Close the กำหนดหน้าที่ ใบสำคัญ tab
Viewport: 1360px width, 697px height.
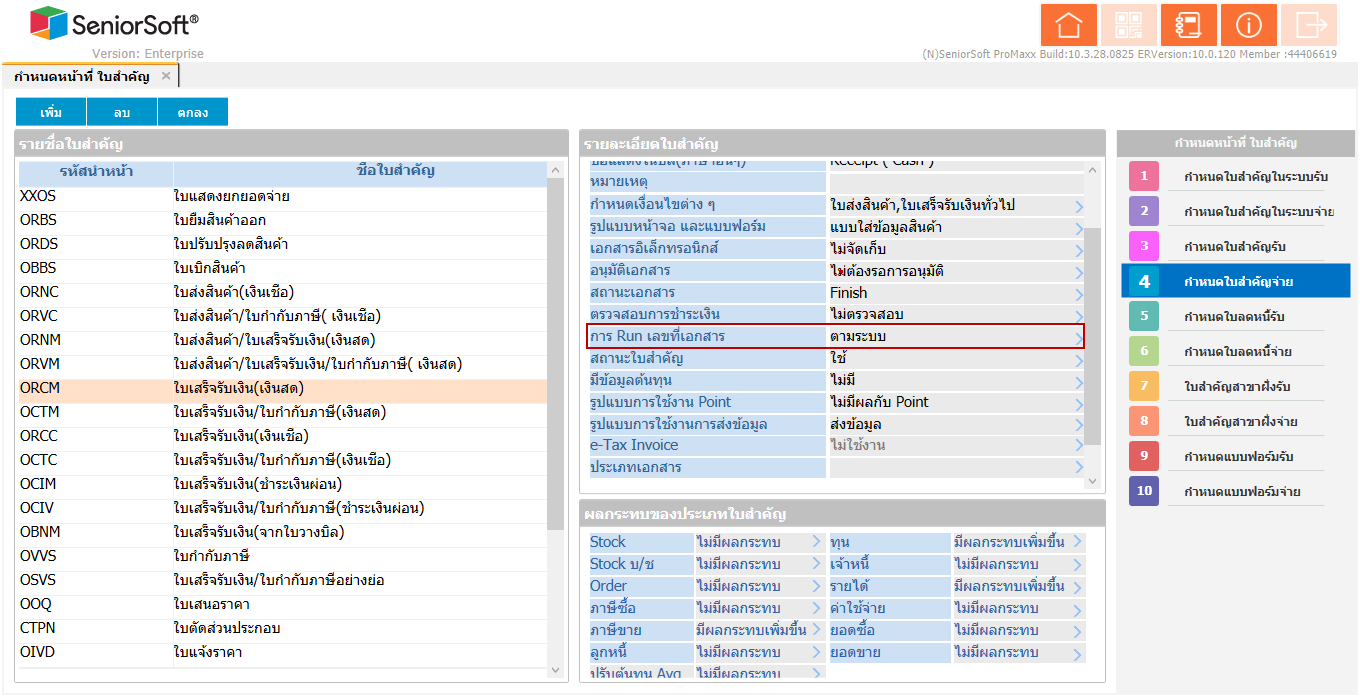pyautogui.click(x=166, y=76)
